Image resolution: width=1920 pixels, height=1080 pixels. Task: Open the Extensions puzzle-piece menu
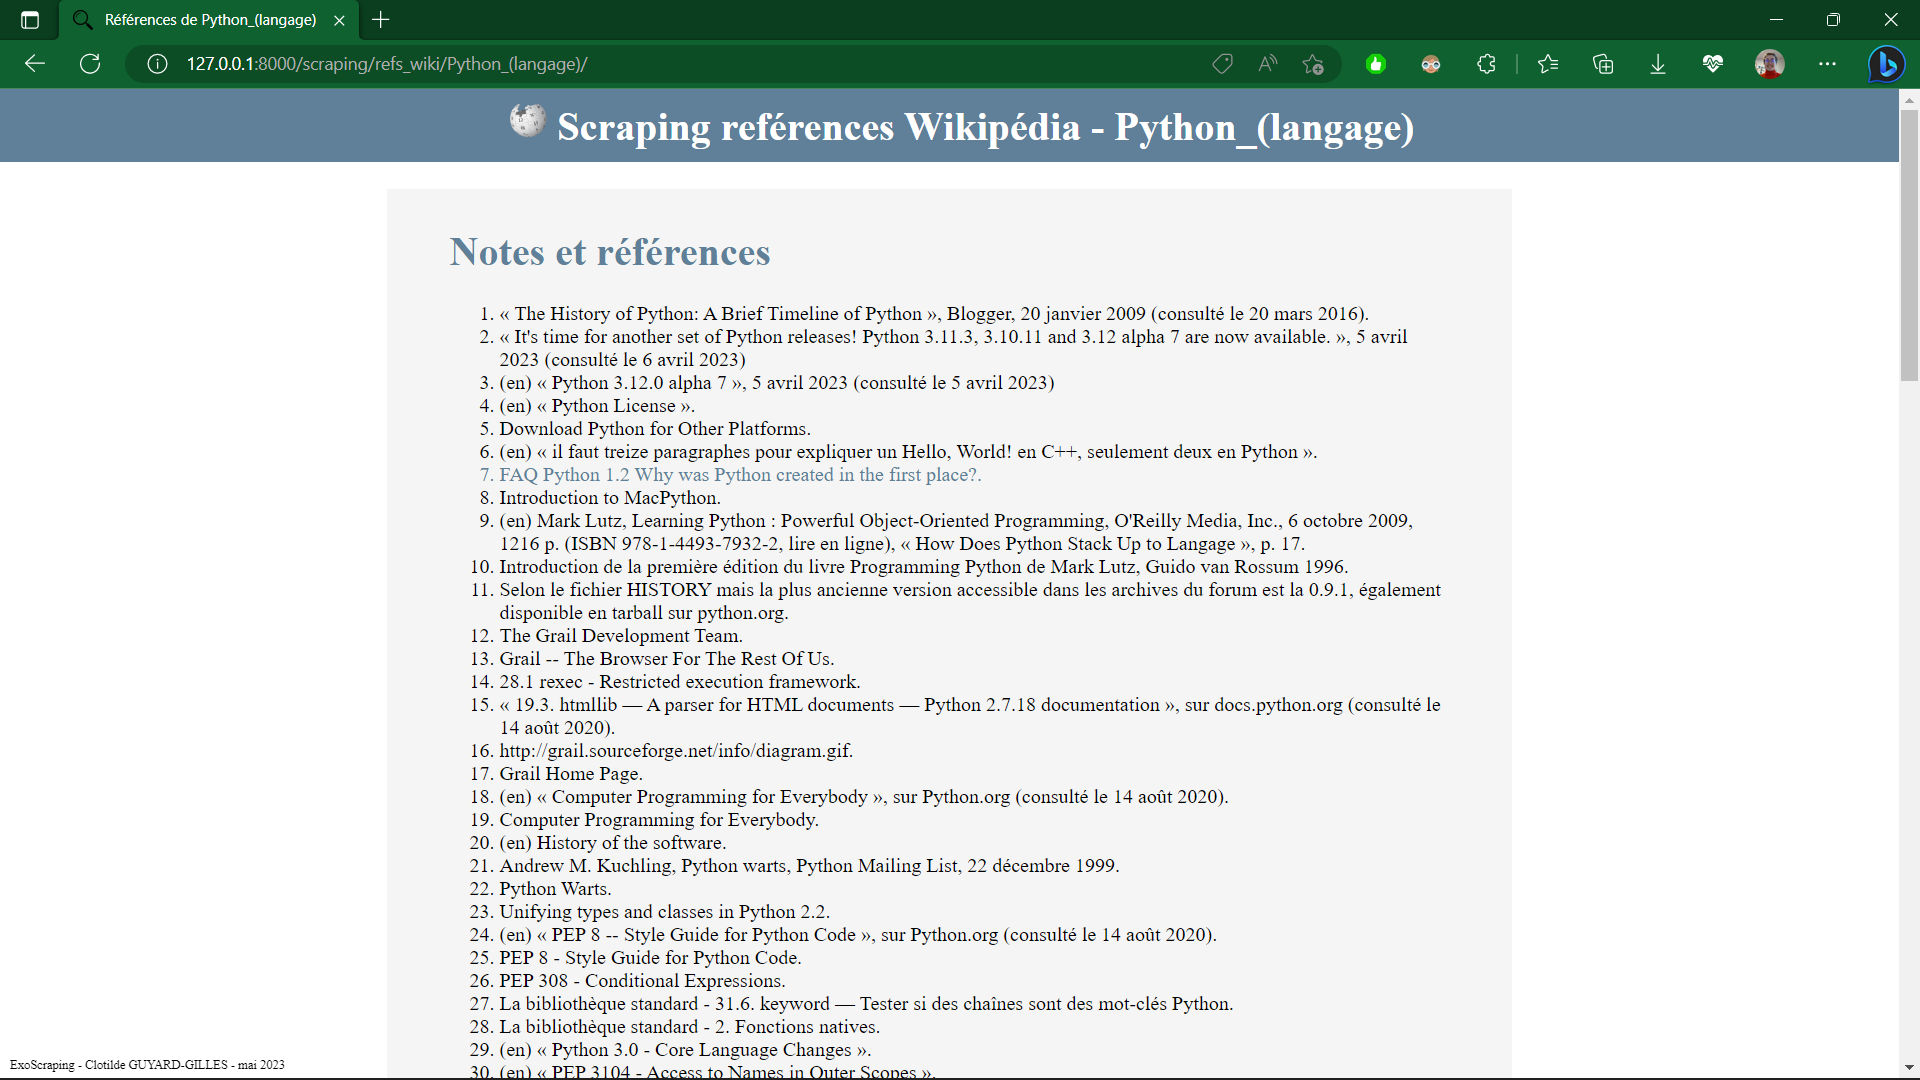tap(1486, 64)
